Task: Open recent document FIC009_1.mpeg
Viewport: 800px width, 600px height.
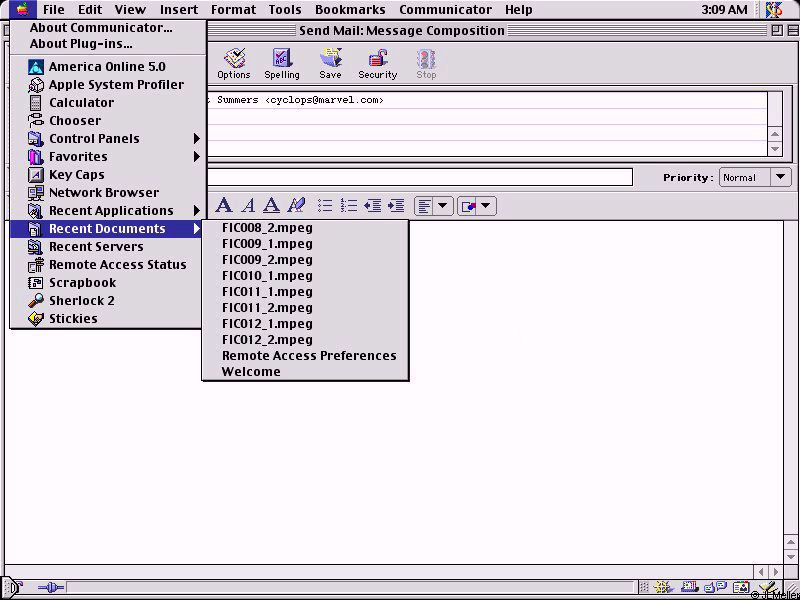Action: (x=305, y=244)
